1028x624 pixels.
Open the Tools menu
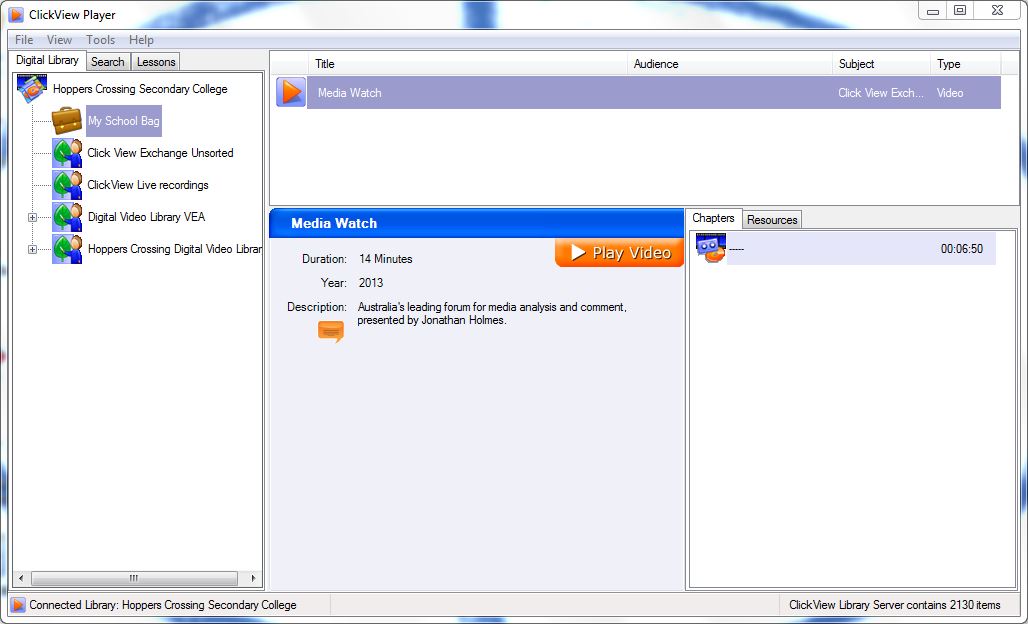pyautogui.click(x=100, y=40)
